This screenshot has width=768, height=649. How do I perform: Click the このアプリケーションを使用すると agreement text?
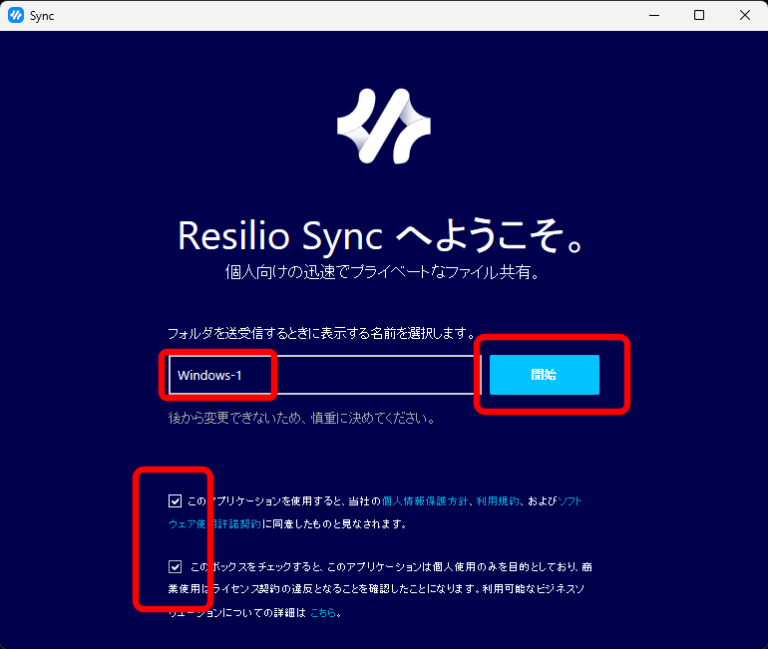click(x=280, y=501)
